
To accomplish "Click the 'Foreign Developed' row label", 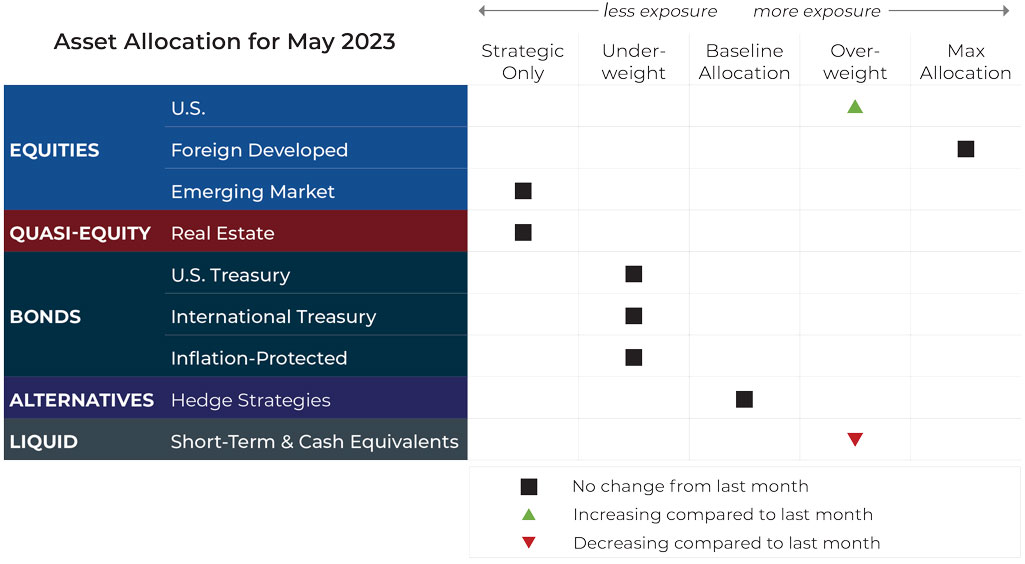I will (x=260, y=150).
